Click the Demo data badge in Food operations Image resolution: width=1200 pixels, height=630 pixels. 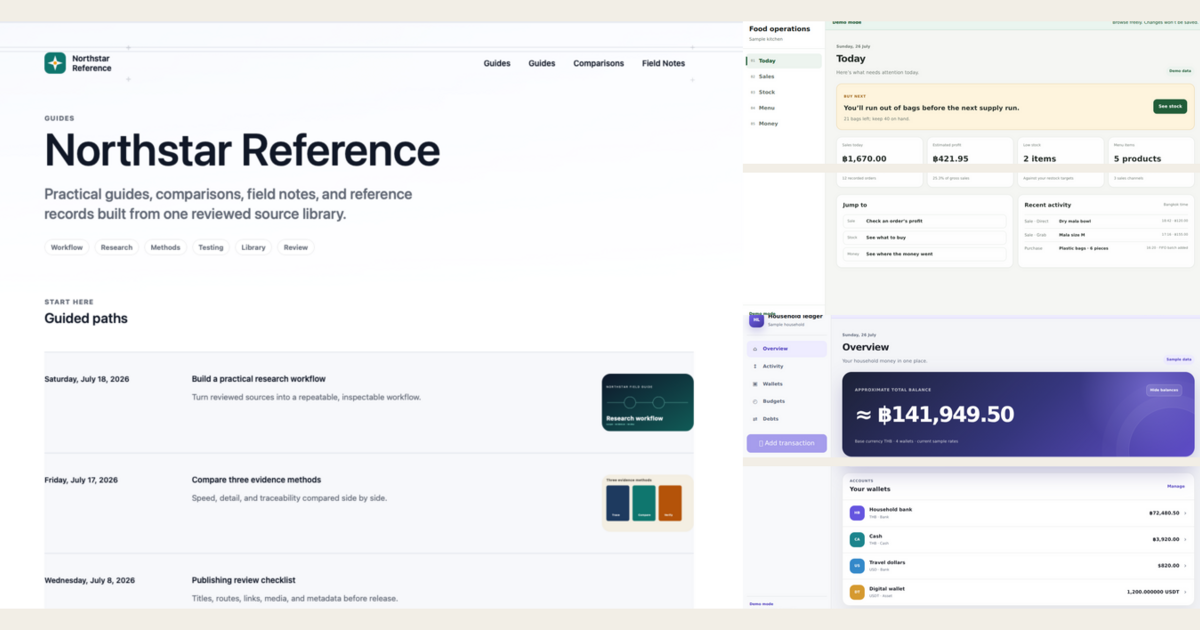tap(1180, 71)
